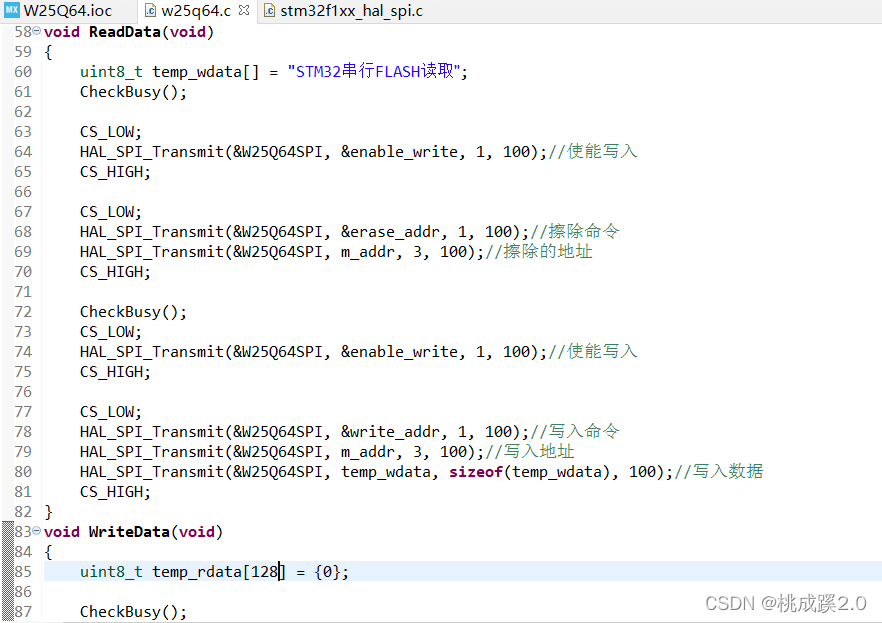Click the WriteData function name
This screenshot has width=882, height=623.
[129, 532]
